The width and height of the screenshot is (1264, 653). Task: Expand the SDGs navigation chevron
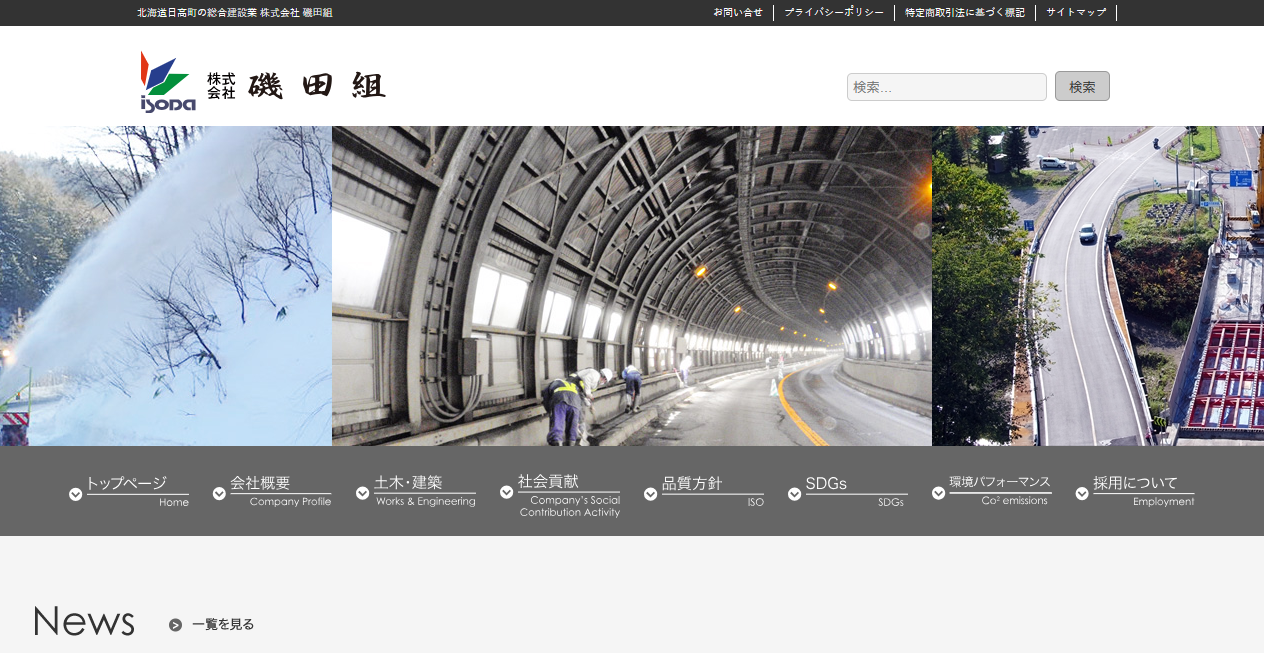[795, 493]
